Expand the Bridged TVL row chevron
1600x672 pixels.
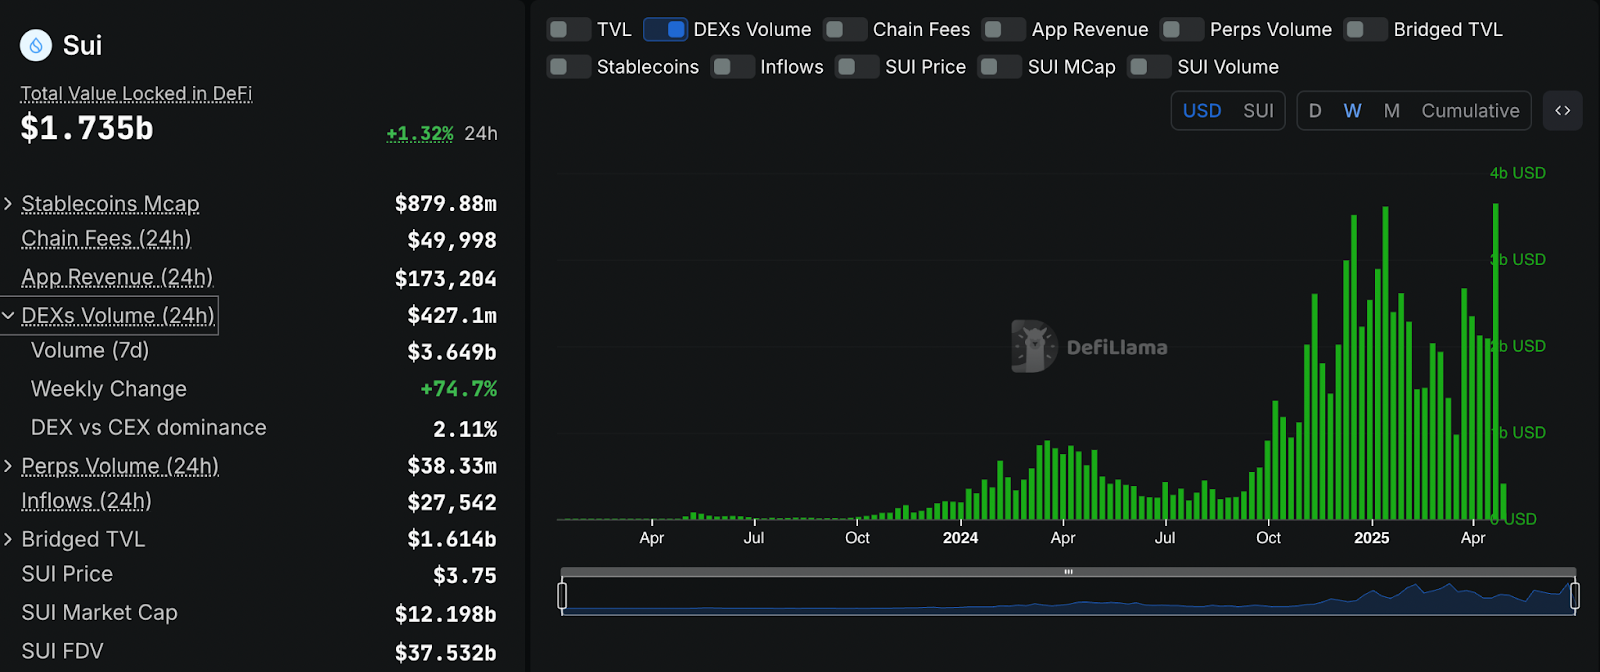[x=8, y=539]
